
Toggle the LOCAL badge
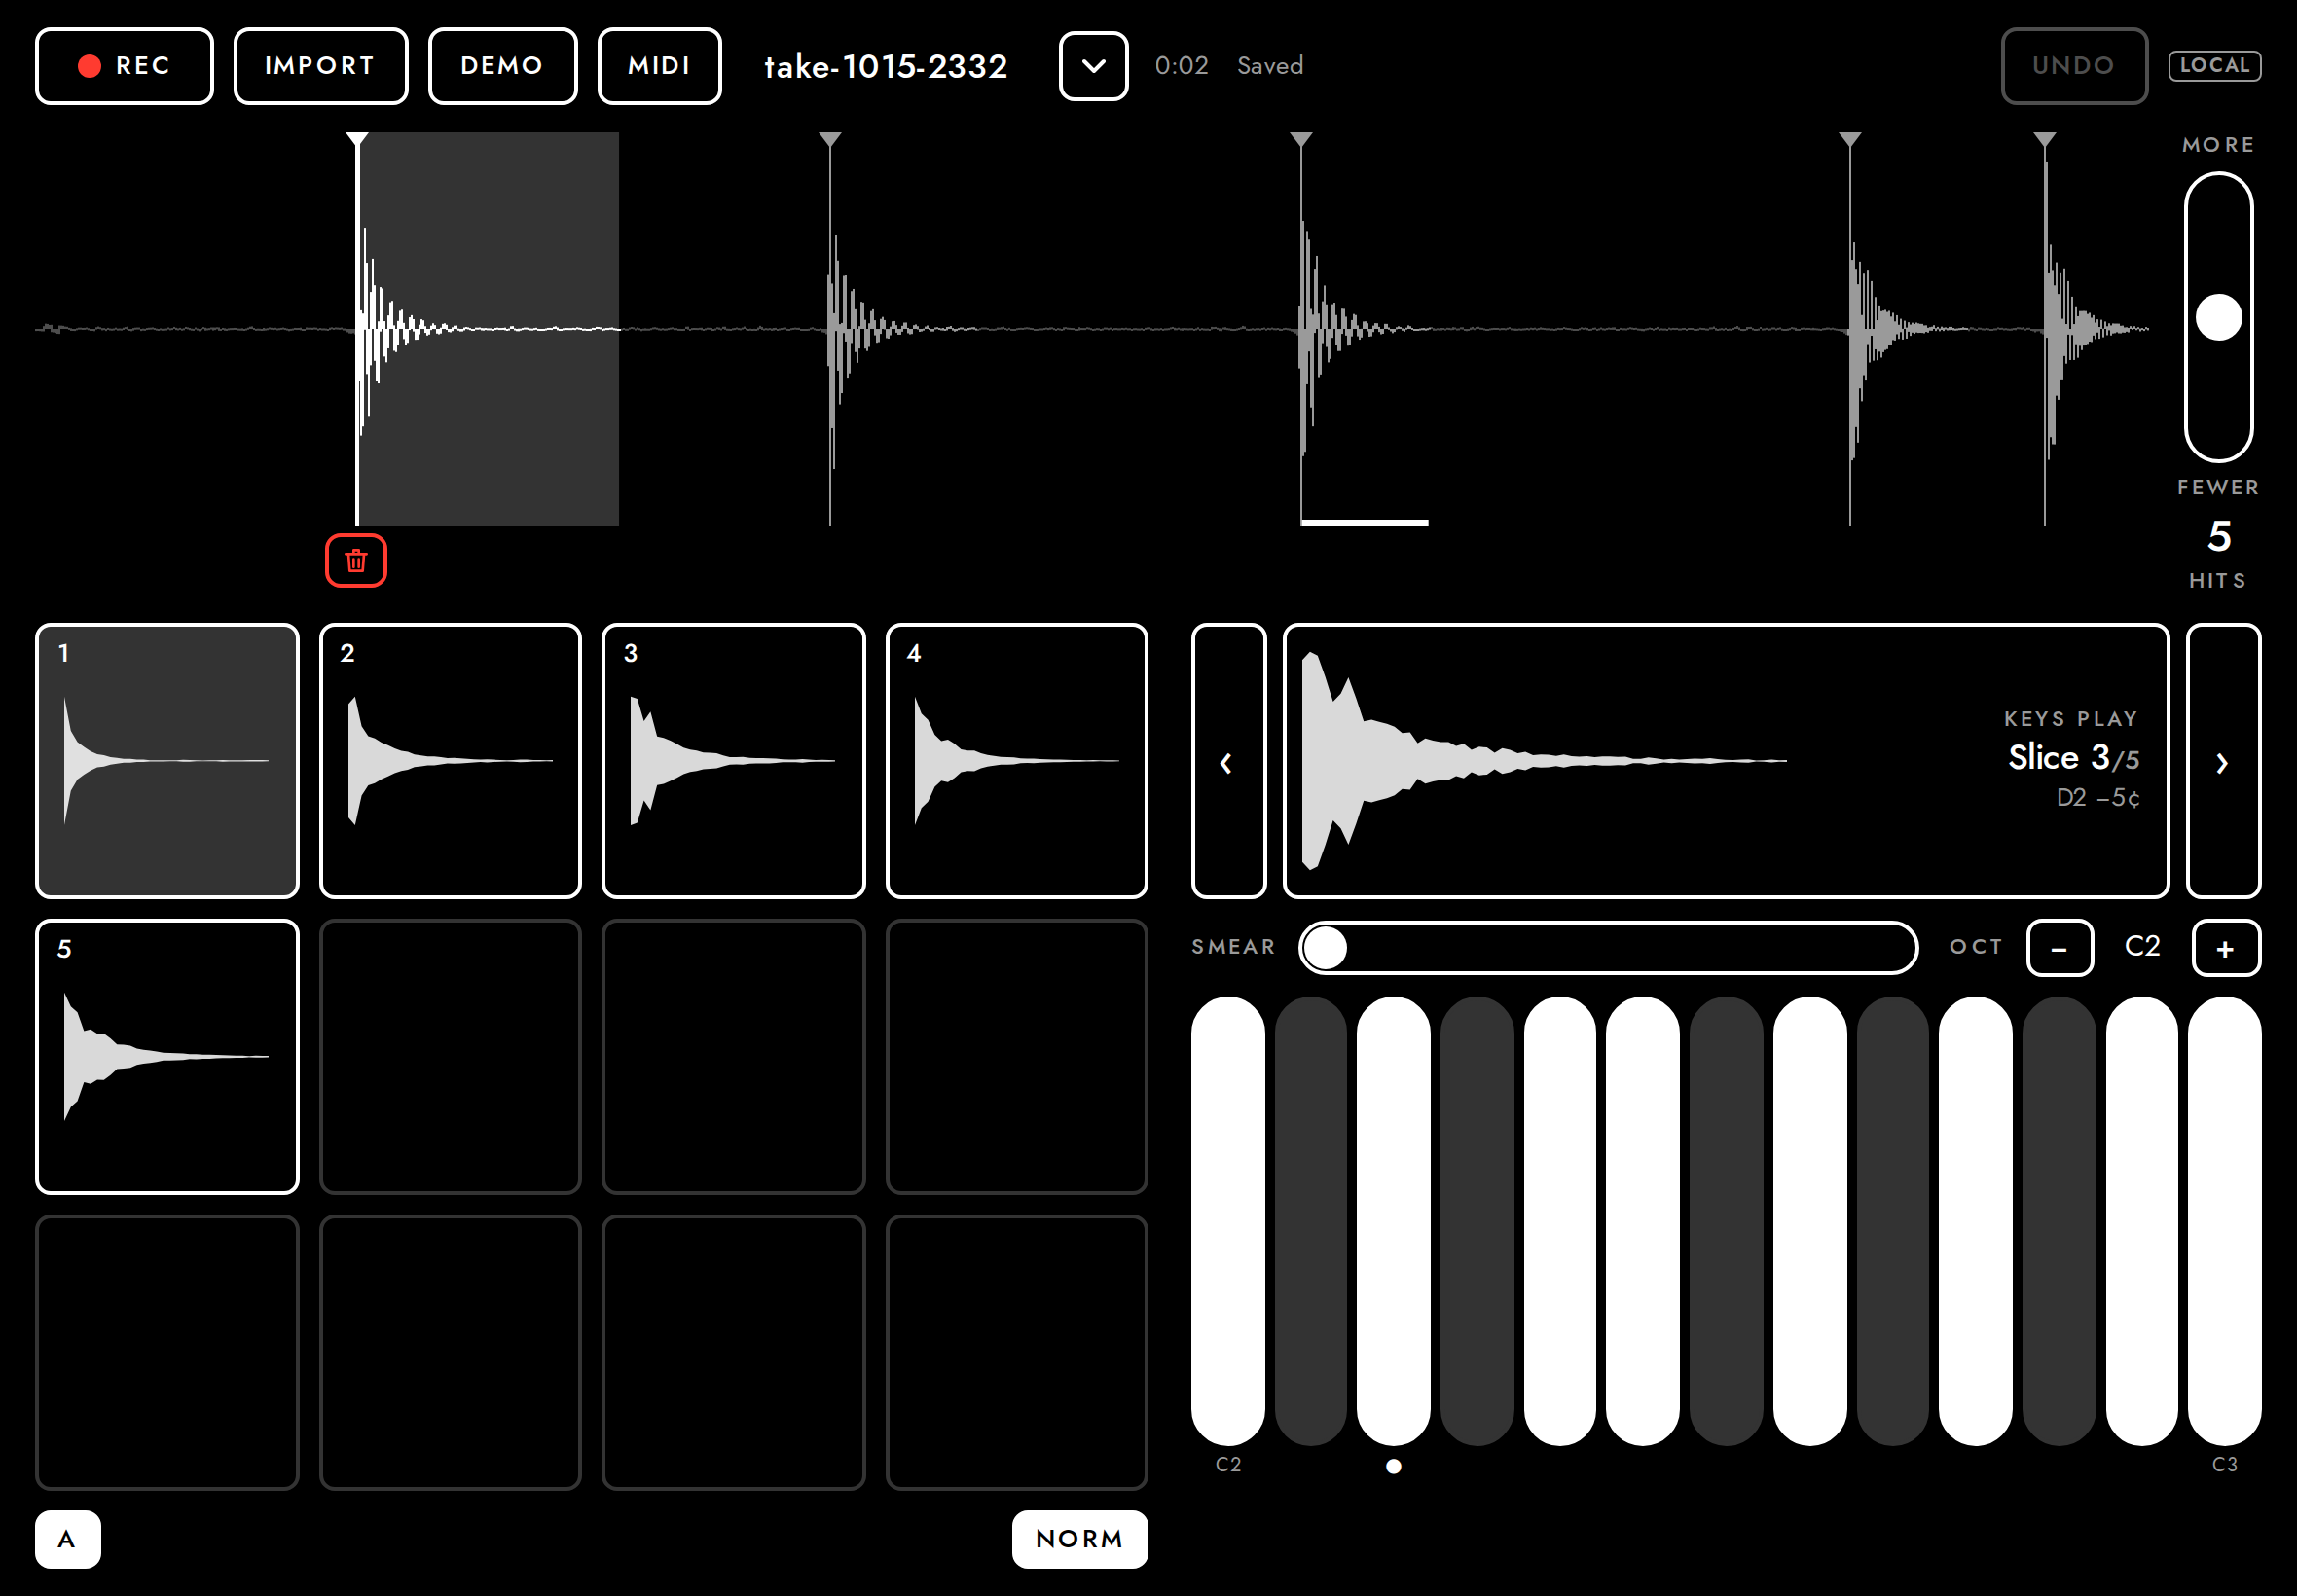click(2214, 65)
